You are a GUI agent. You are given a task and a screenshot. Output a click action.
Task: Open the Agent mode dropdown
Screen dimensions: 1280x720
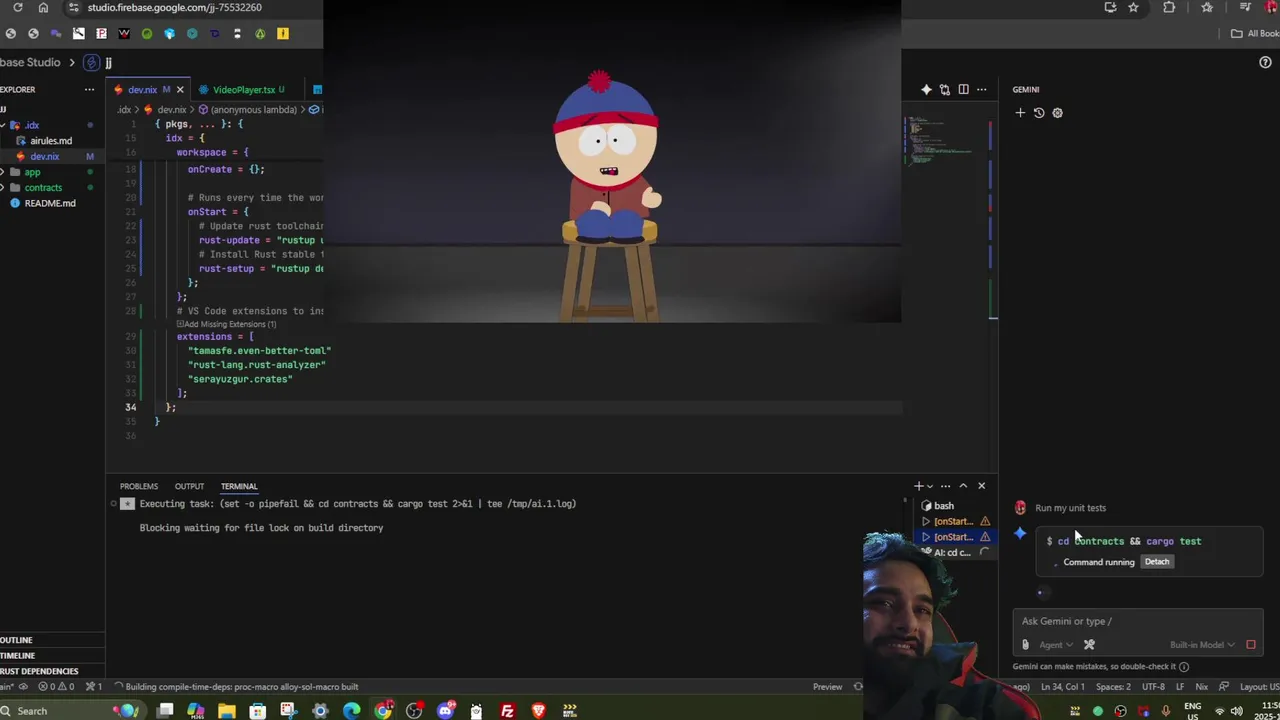1056,645
